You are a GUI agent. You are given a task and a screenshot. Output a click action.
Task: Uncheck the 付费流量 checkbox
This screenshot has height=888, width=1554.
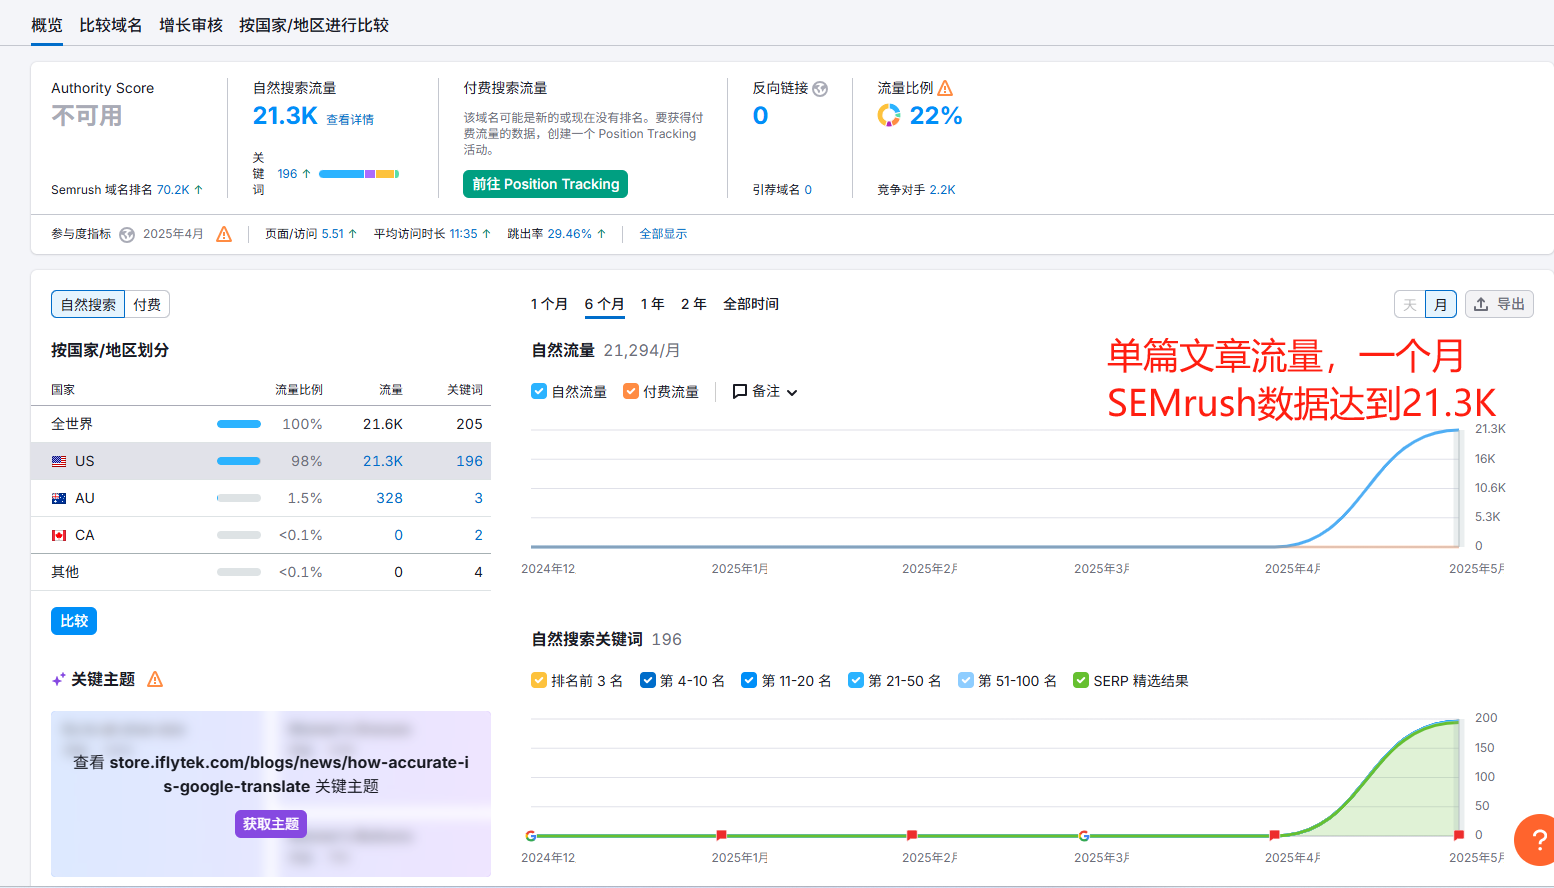(630, 391)
